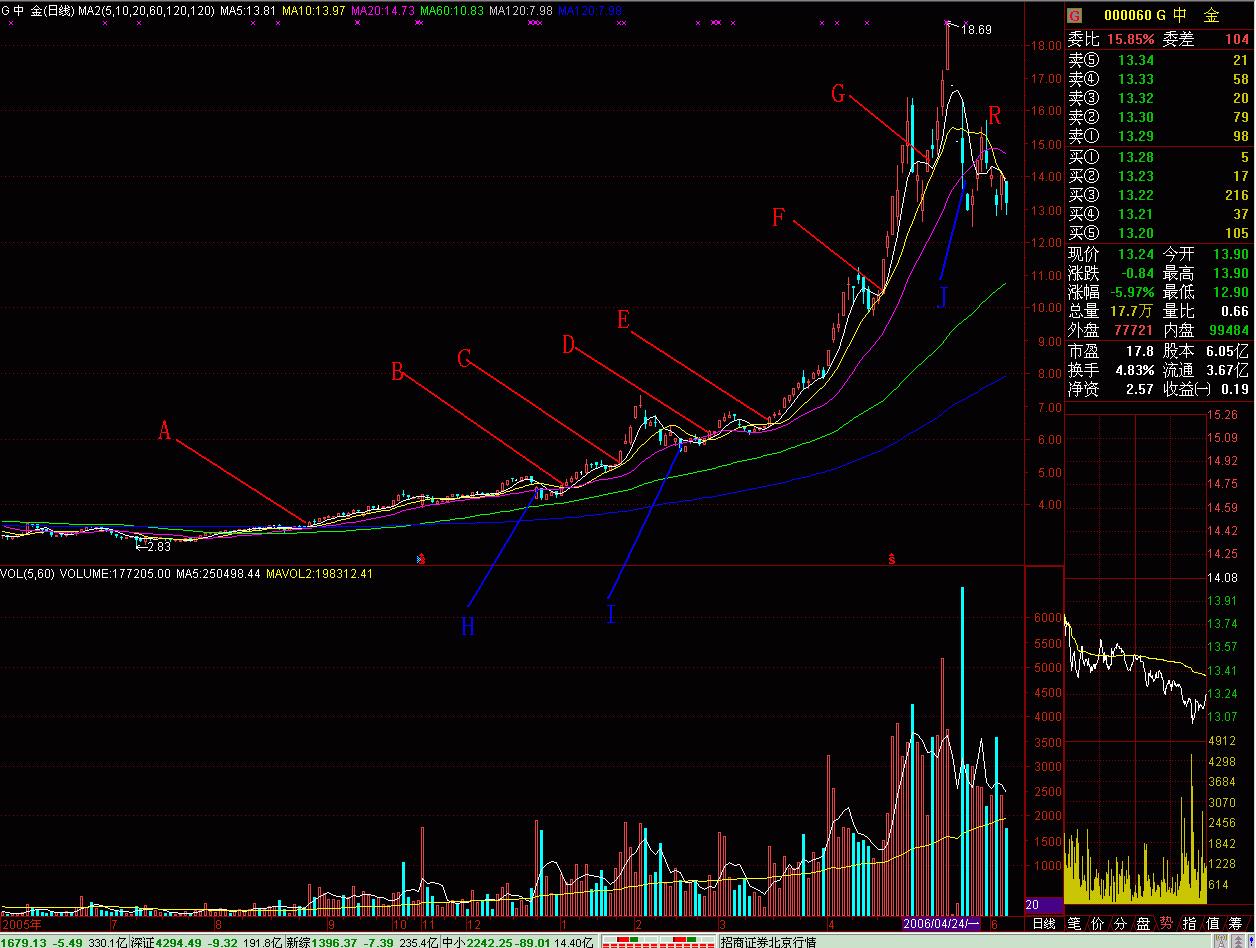Select the 卖⑤ ask price 13.34 row
This screenshot has width=1256, height=948.
coord(1159,60)
